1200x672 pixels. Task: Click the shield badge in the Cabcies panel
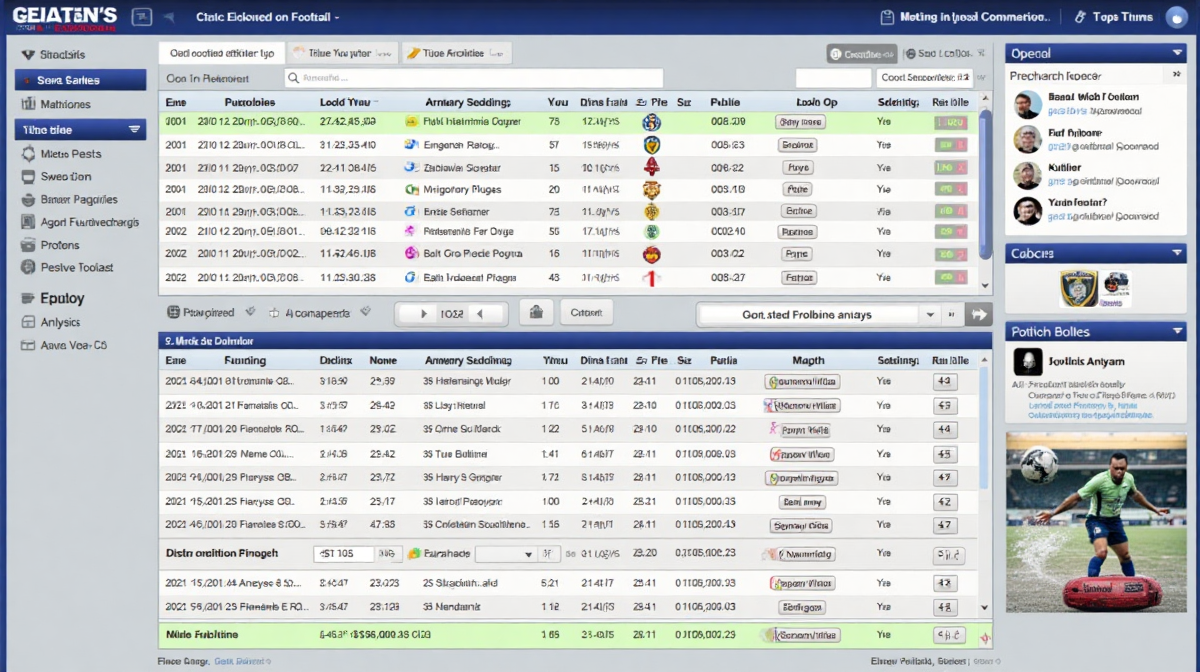[1078, 288]
